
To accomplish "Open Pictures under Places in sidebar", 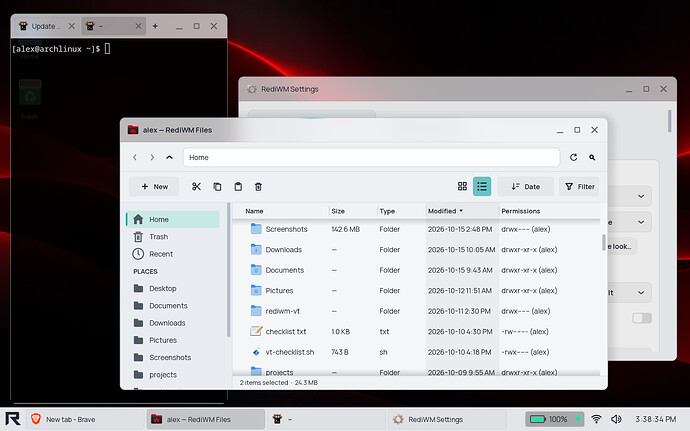I will pyautogui.click(x=173, y=340).
